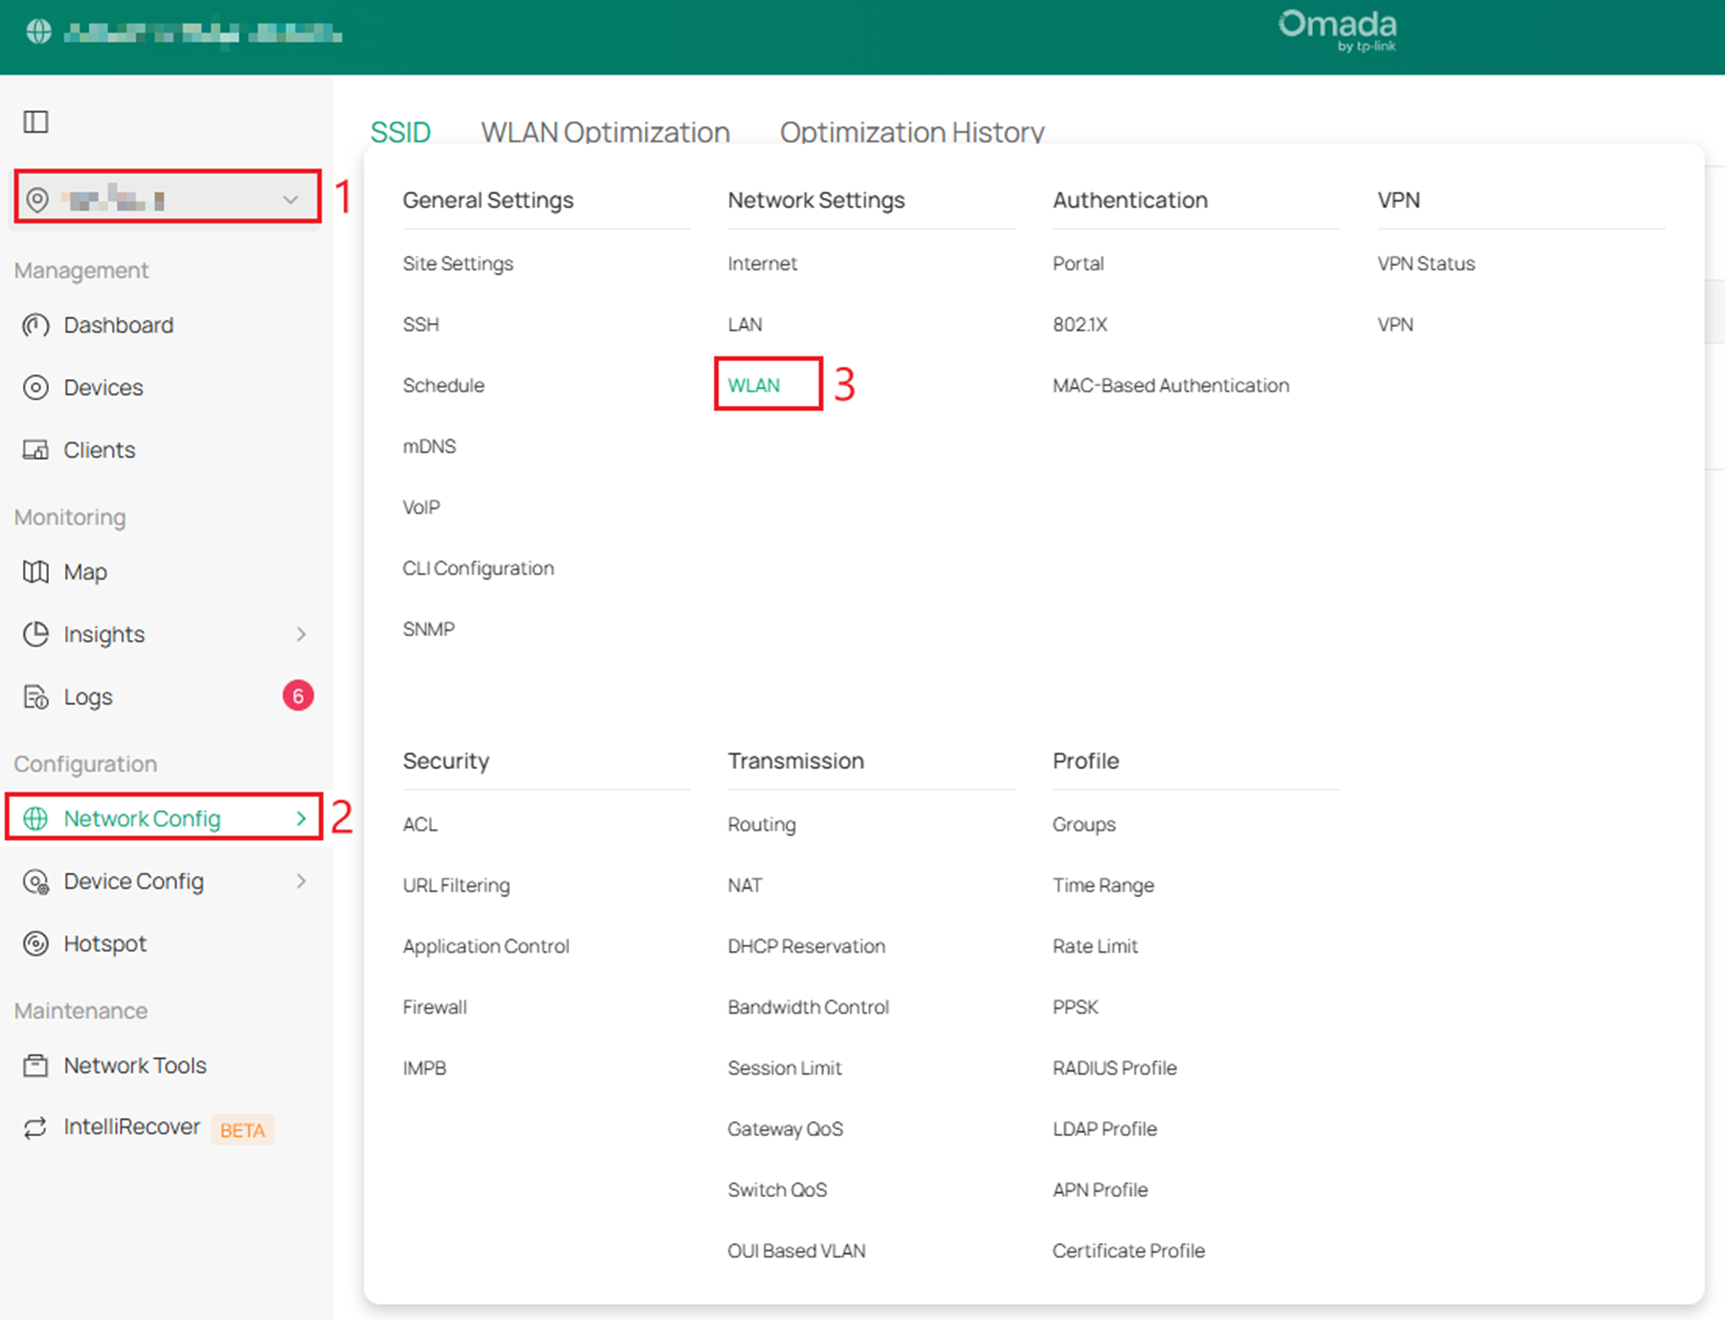The height and width of the screenshot is (1320, 1725).
Task: Click the Map icon under Monitoring
Action: pos(36,572)
